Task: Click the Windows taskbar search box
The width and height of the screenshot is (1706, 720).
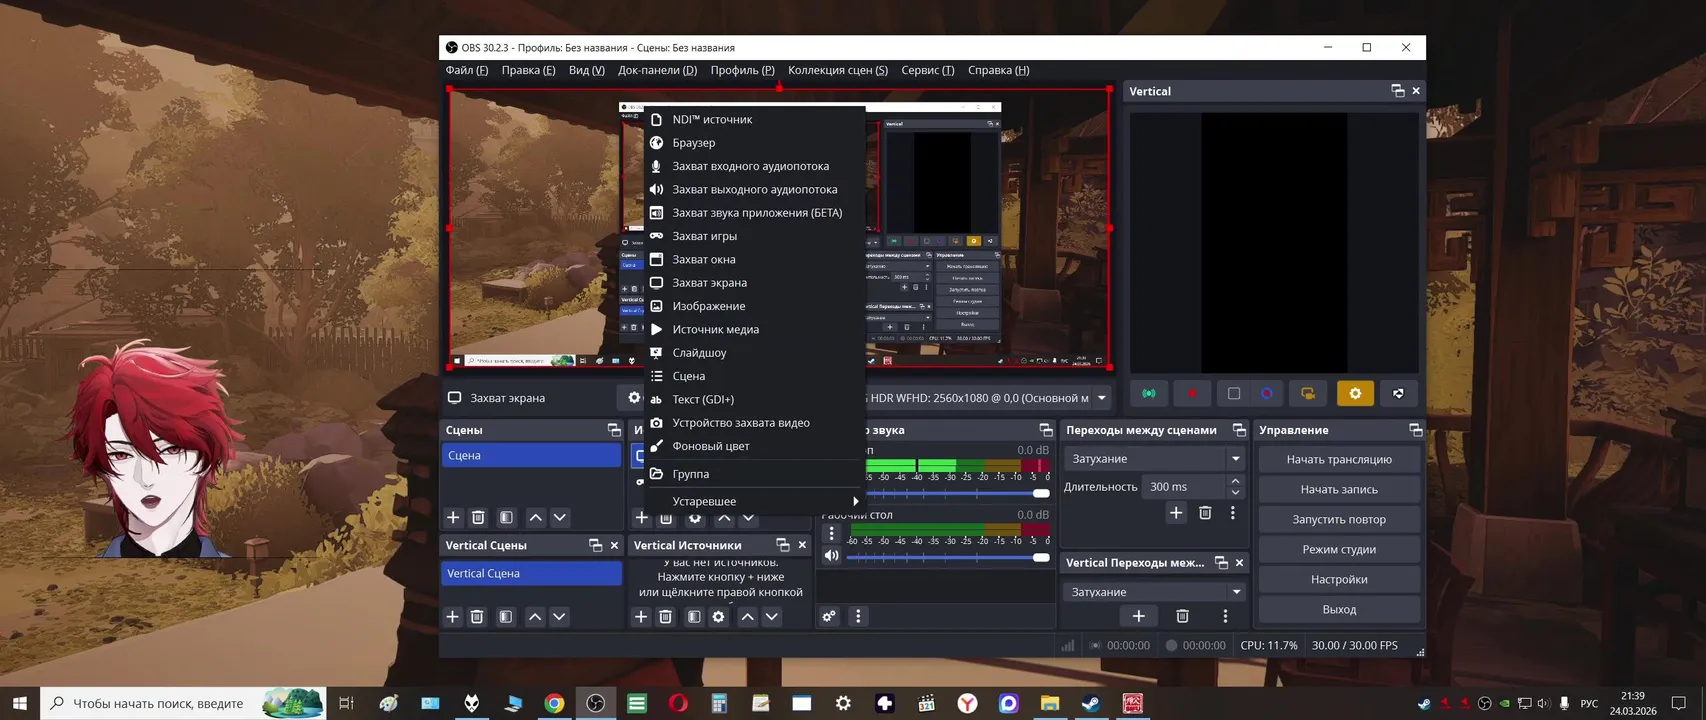Action: tap(183, 703)
